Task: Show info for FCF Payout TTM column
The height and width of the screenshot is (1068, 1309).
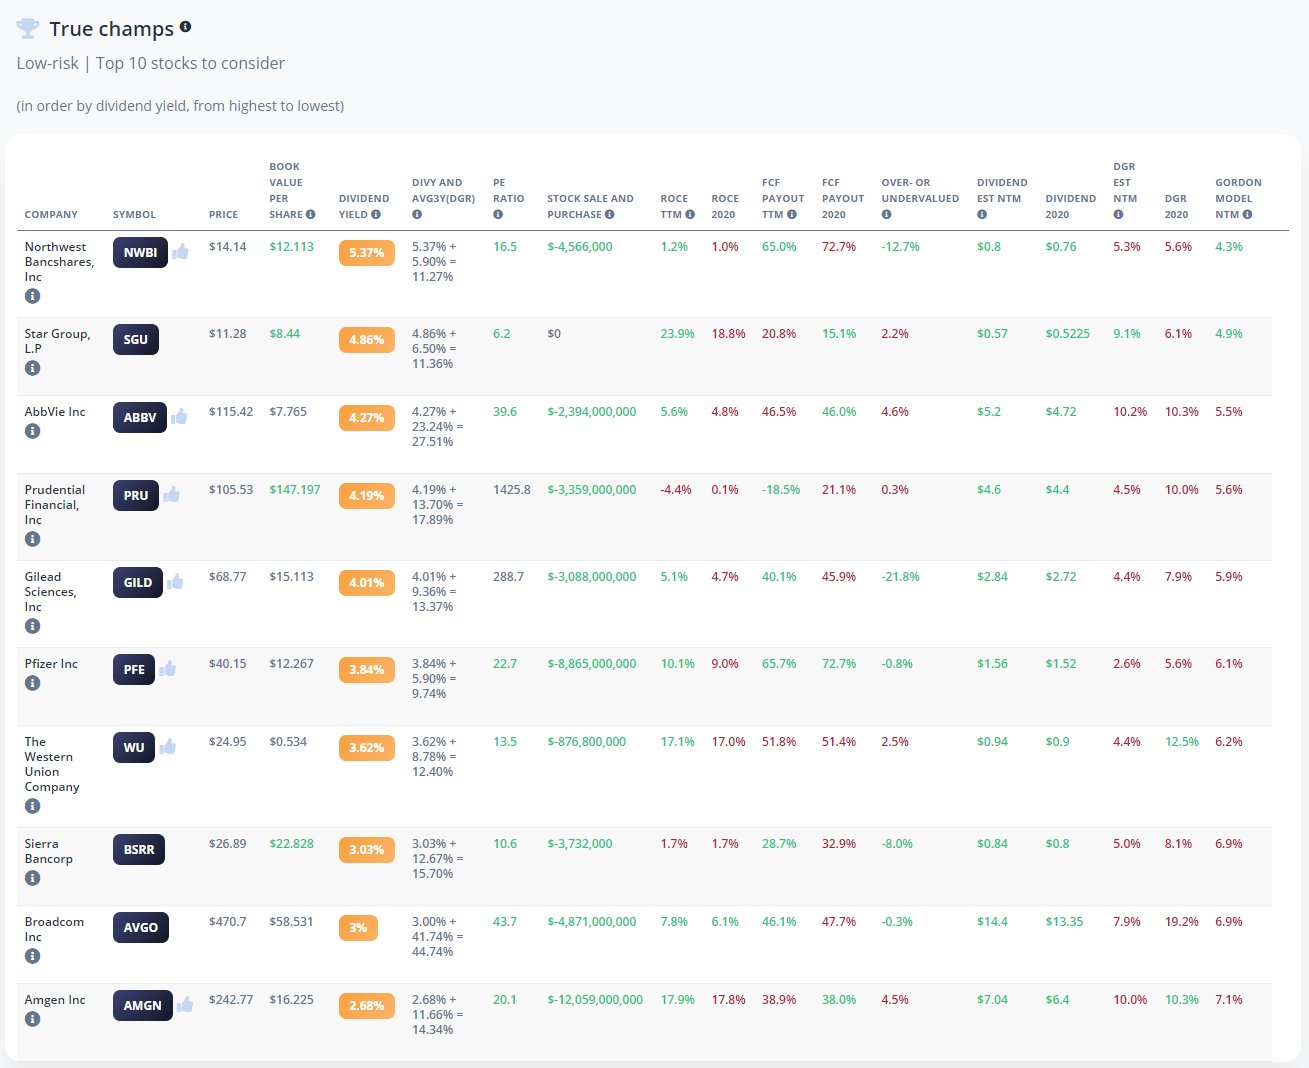Action: tap(792, 214)
